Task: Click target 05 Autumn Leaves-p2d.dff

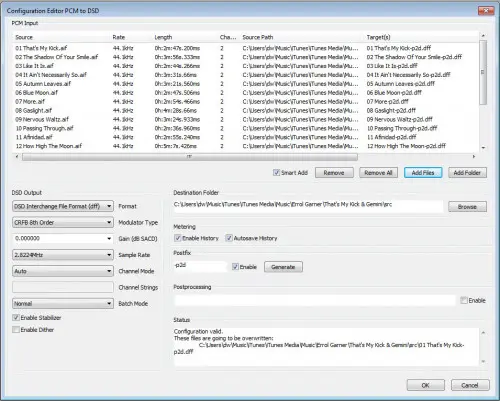Action: (401, 84)
